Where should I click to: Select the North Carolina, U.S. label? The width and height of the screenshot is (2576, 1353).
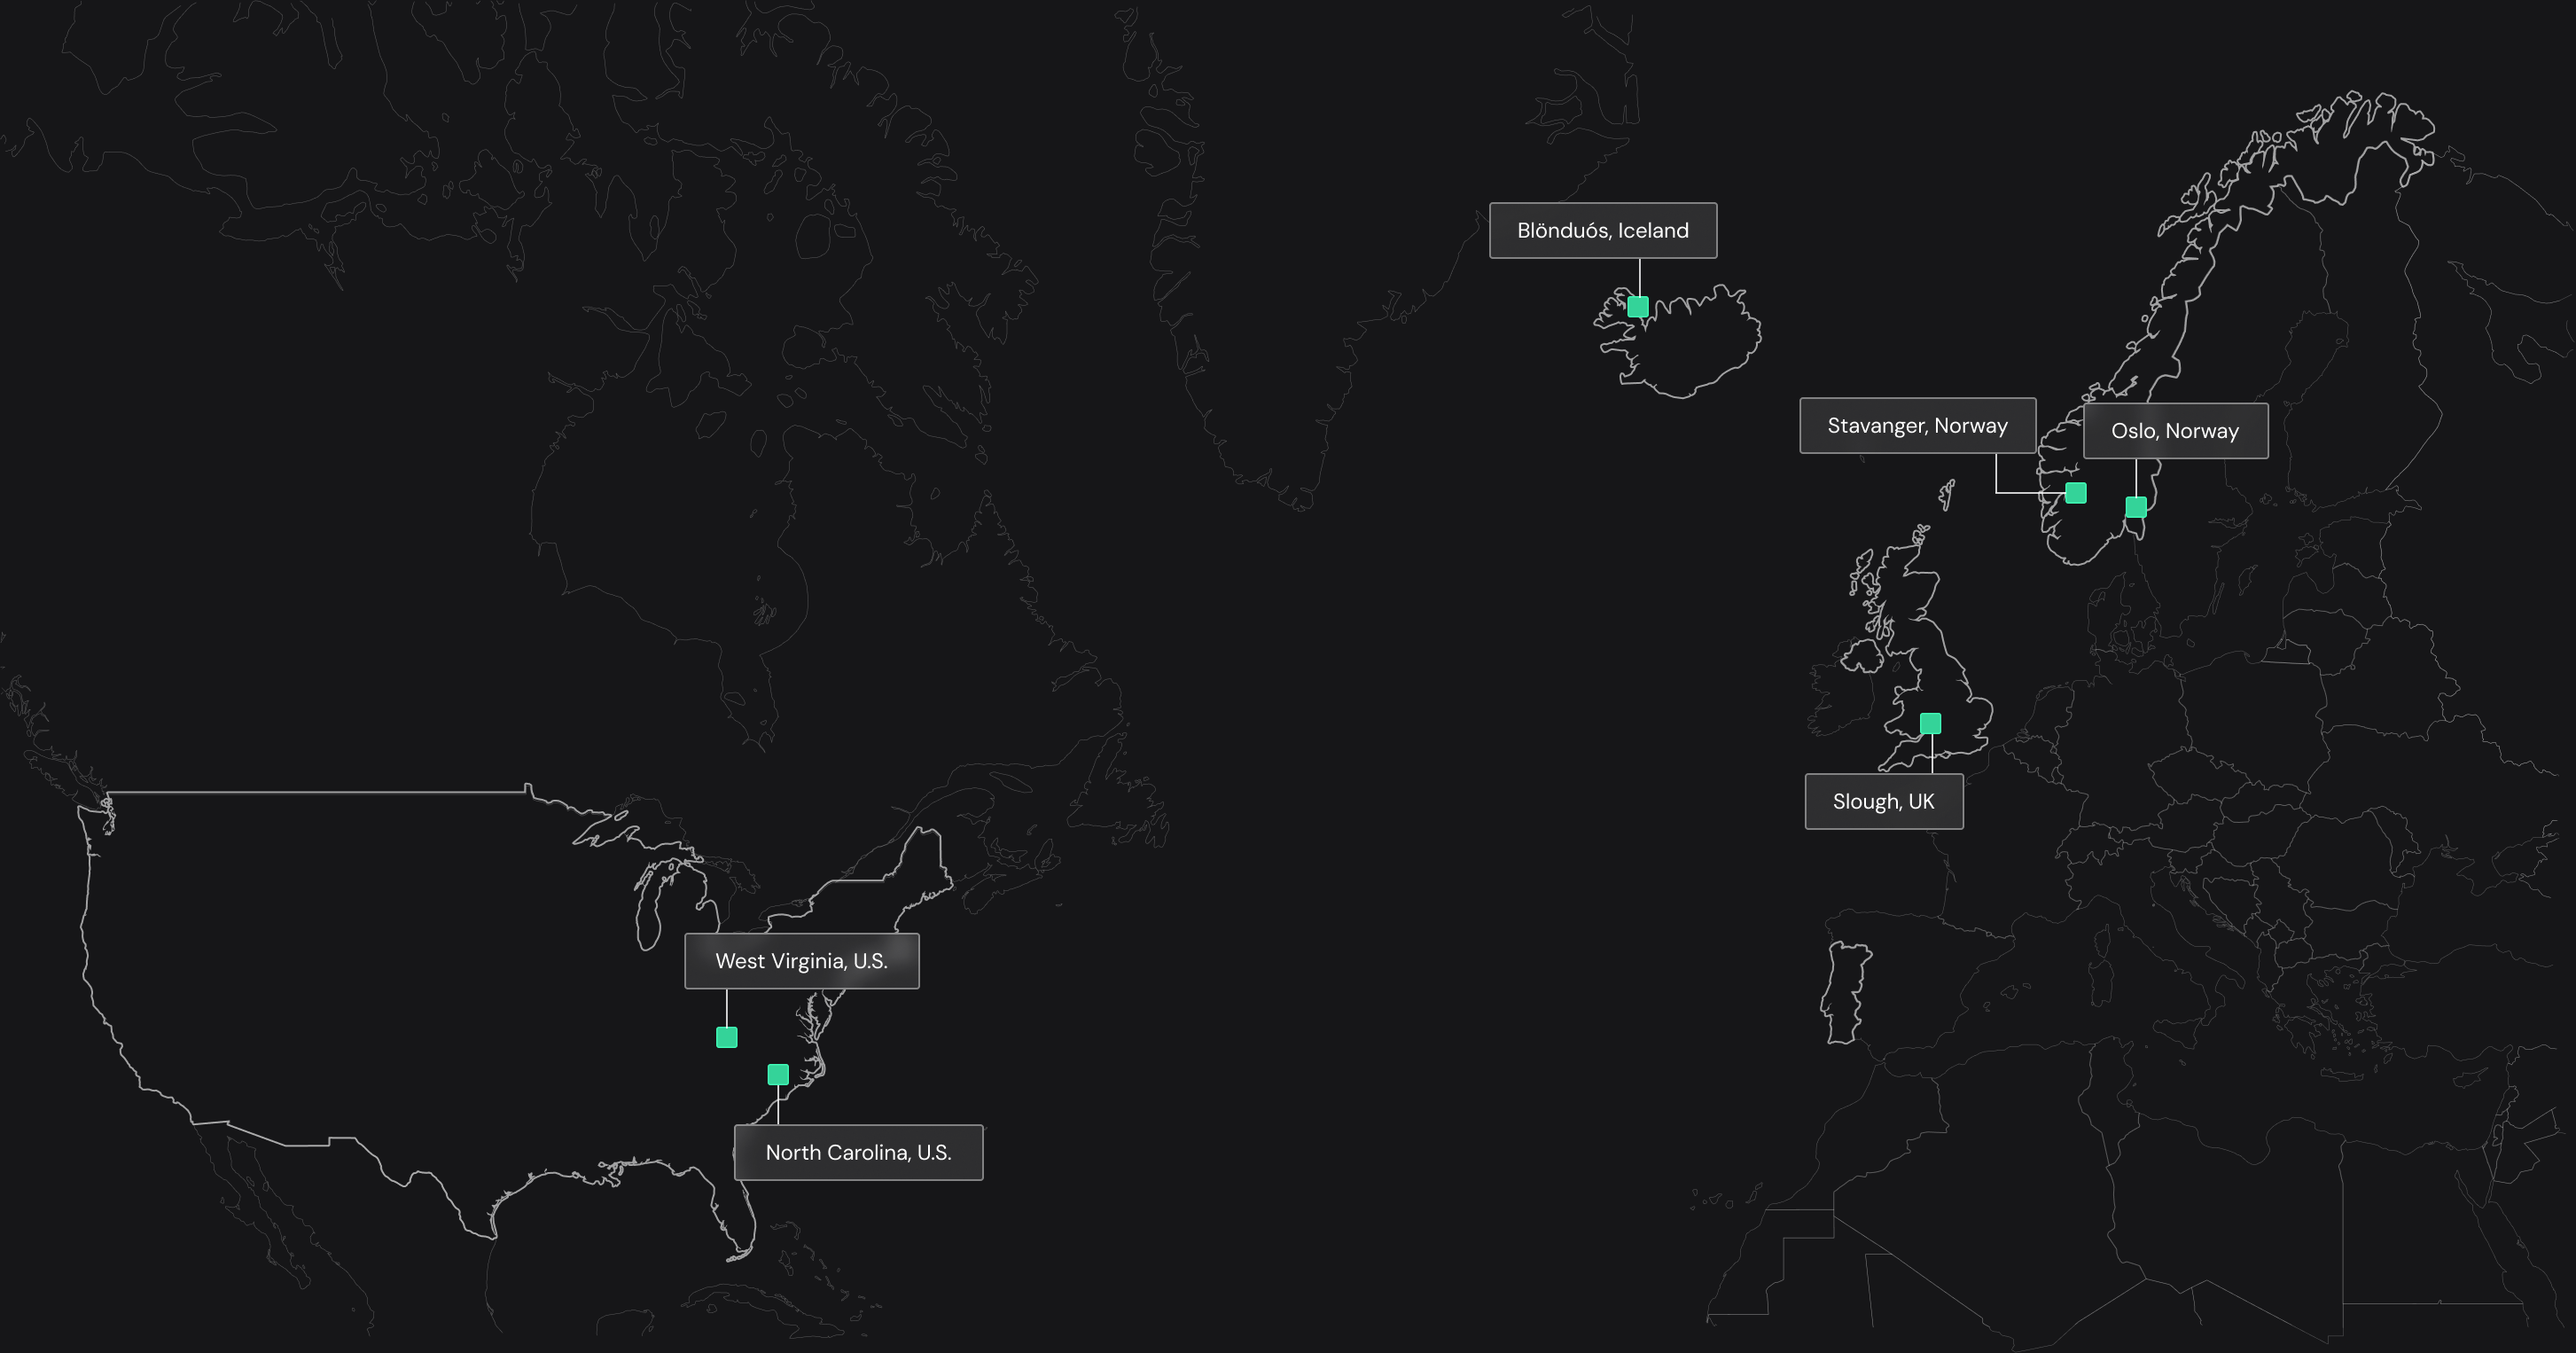click(x=858, y=1153)
